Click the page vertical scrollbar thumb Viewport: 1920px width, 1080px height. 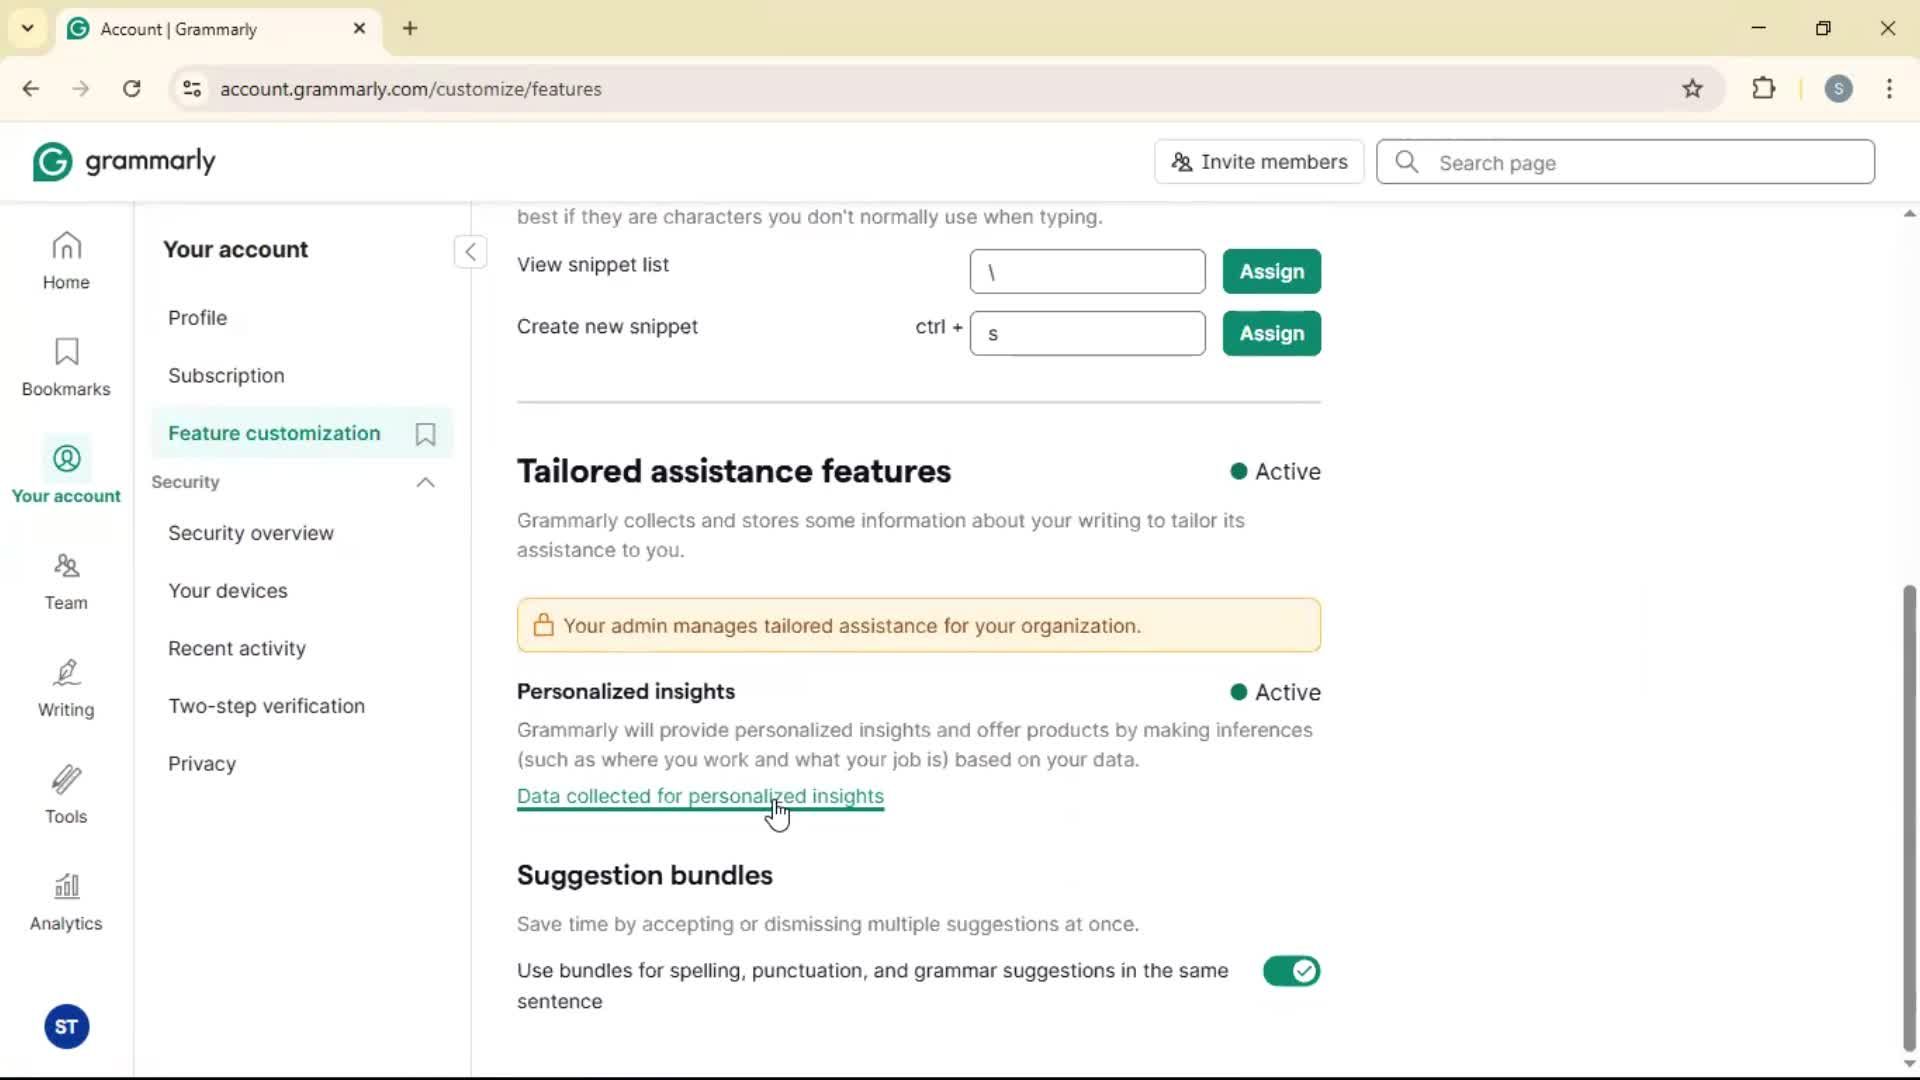click(1909, 820)
